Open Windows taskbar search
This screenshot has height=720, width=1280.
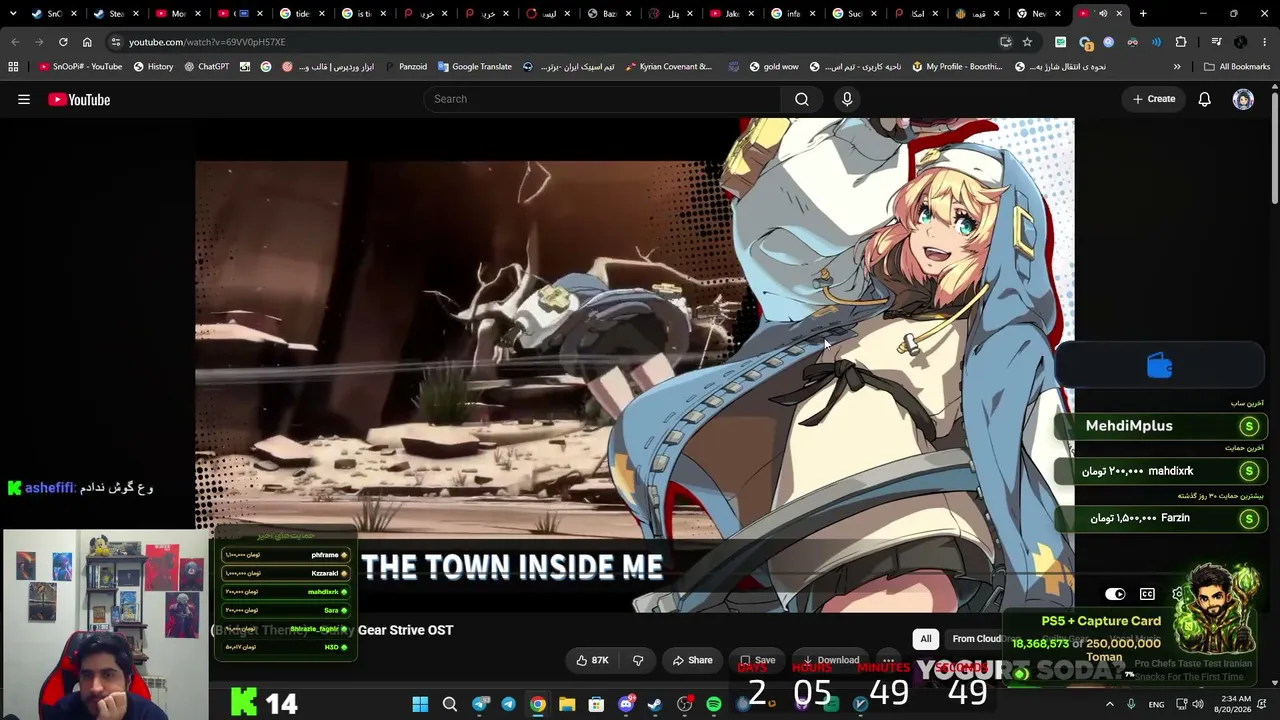coord(450,704)
